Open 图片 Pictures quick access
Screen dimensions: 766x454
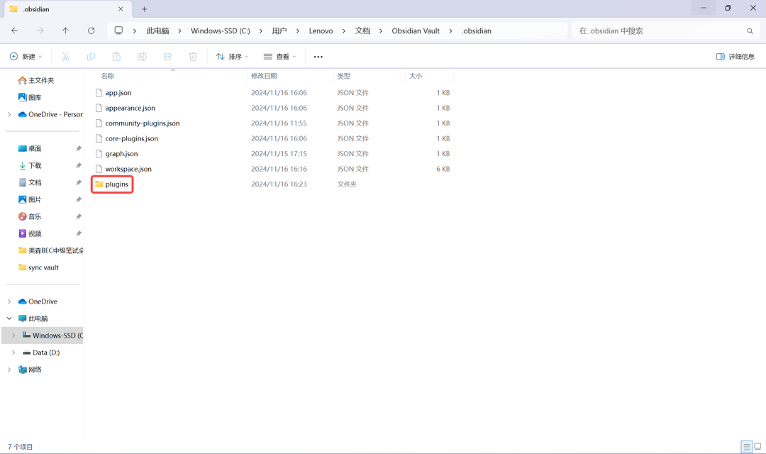[30, 199]
